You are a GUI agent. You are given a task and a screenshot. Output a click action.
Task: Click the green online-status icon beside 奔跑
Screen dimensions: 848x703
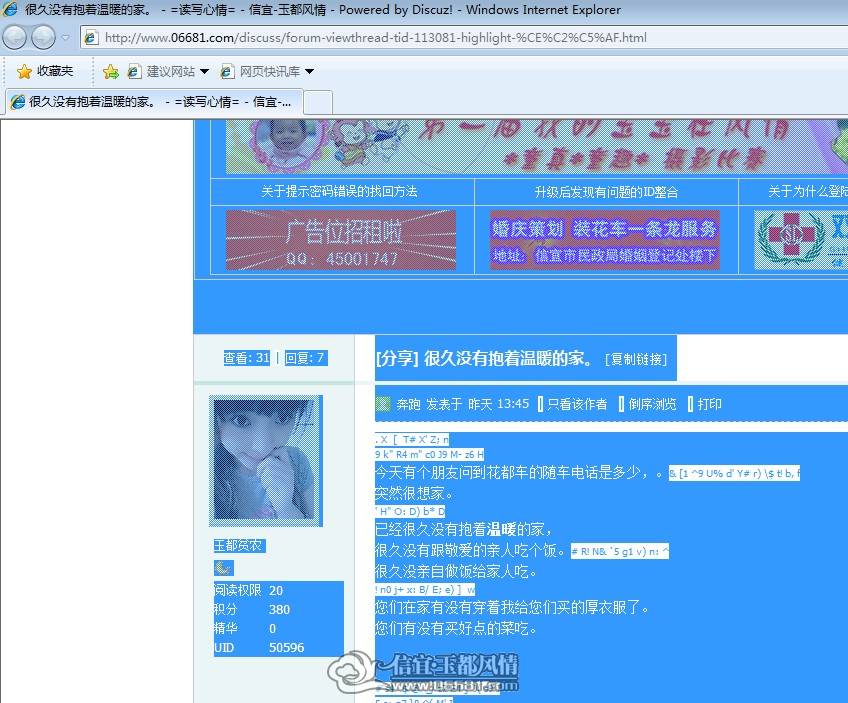(x=383, y=404)
